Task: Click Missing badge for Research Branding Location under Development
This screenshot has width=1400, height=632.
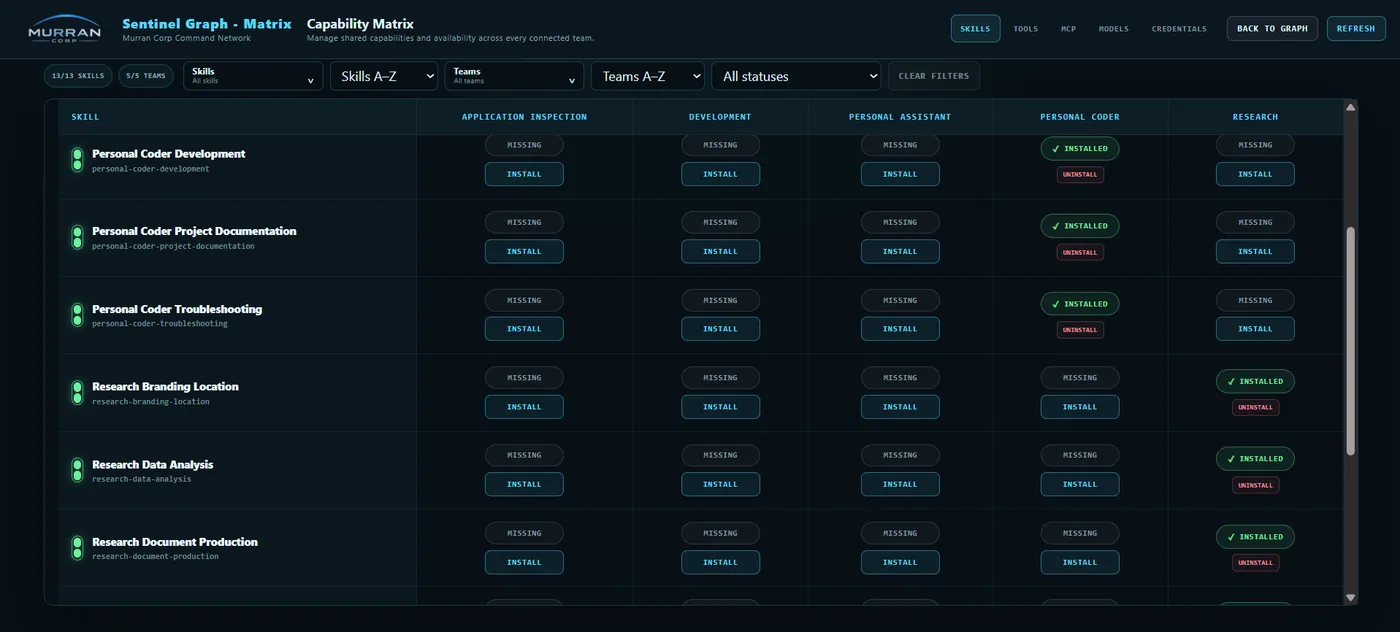Action: [720, 378]
